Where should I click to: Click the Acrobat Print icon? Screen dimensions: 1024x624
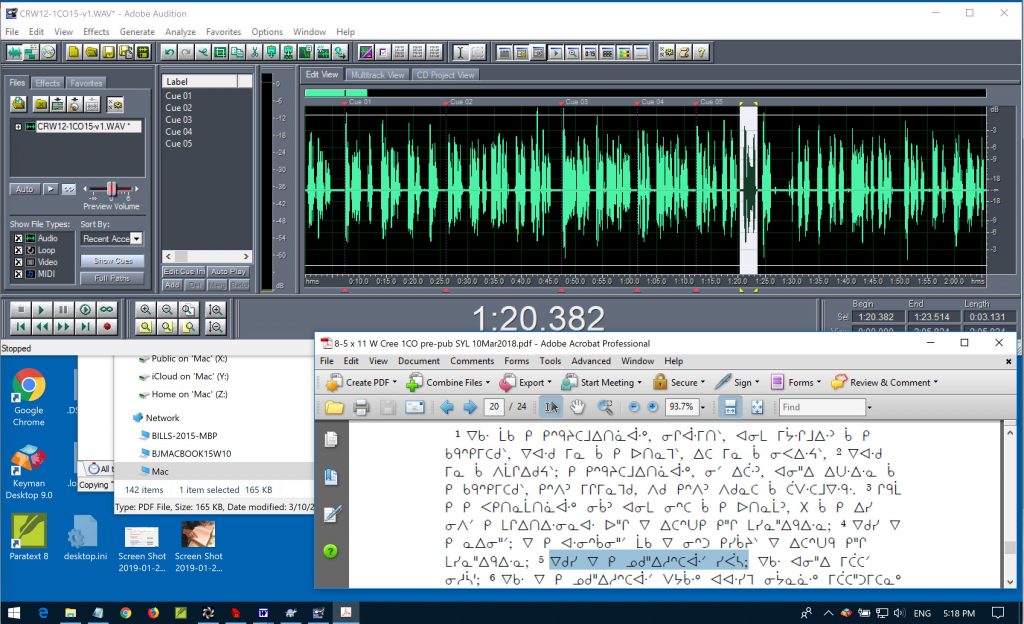(x=361, y=407)
